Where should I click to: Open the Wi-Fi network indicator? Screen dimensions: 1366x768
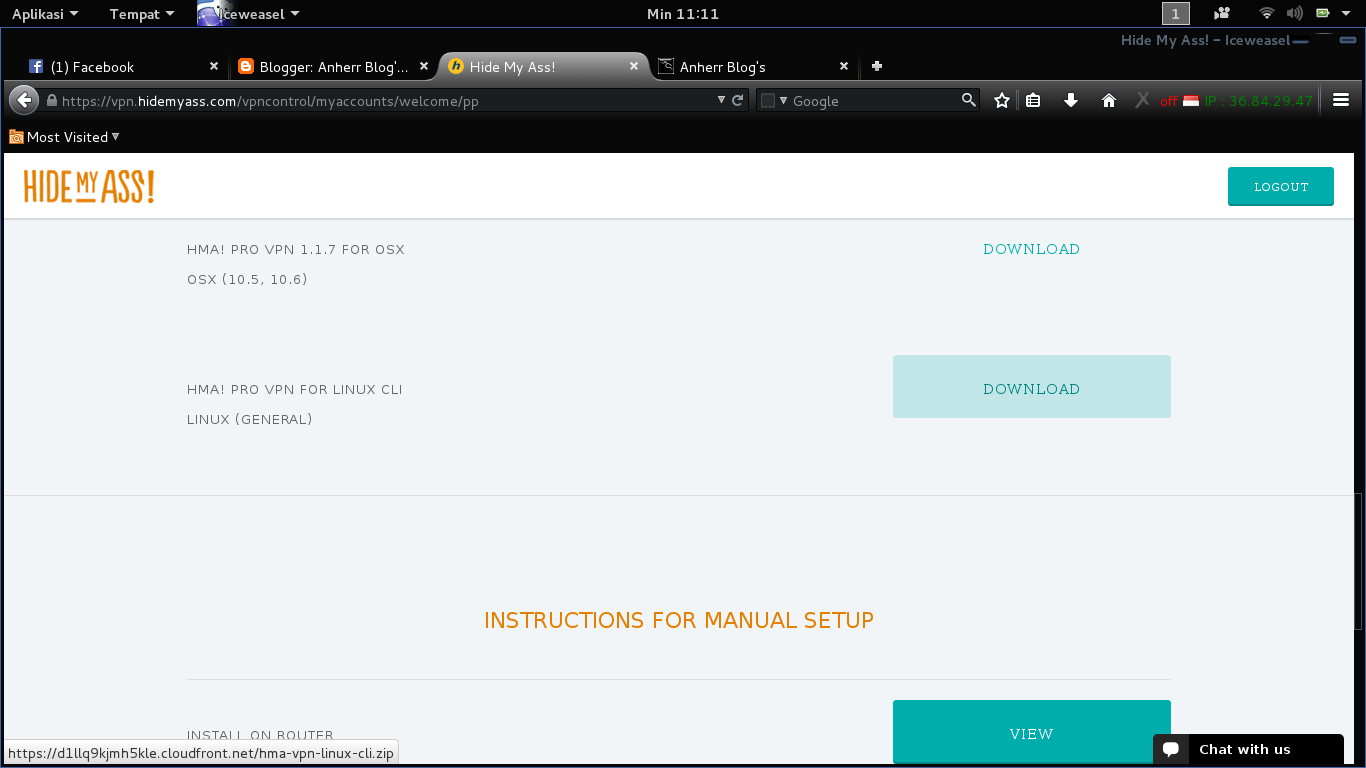(x=1267, y=14)
